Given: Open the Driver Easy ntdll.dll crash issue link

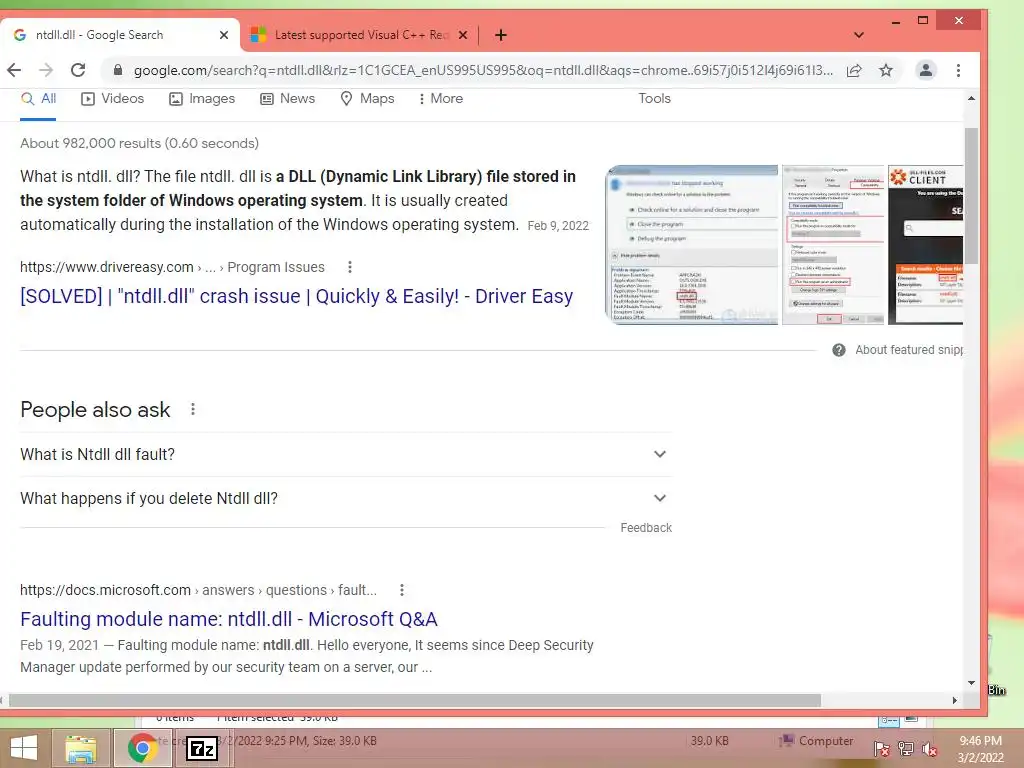Looking at the screenshot, I should [x=296, y=296].
